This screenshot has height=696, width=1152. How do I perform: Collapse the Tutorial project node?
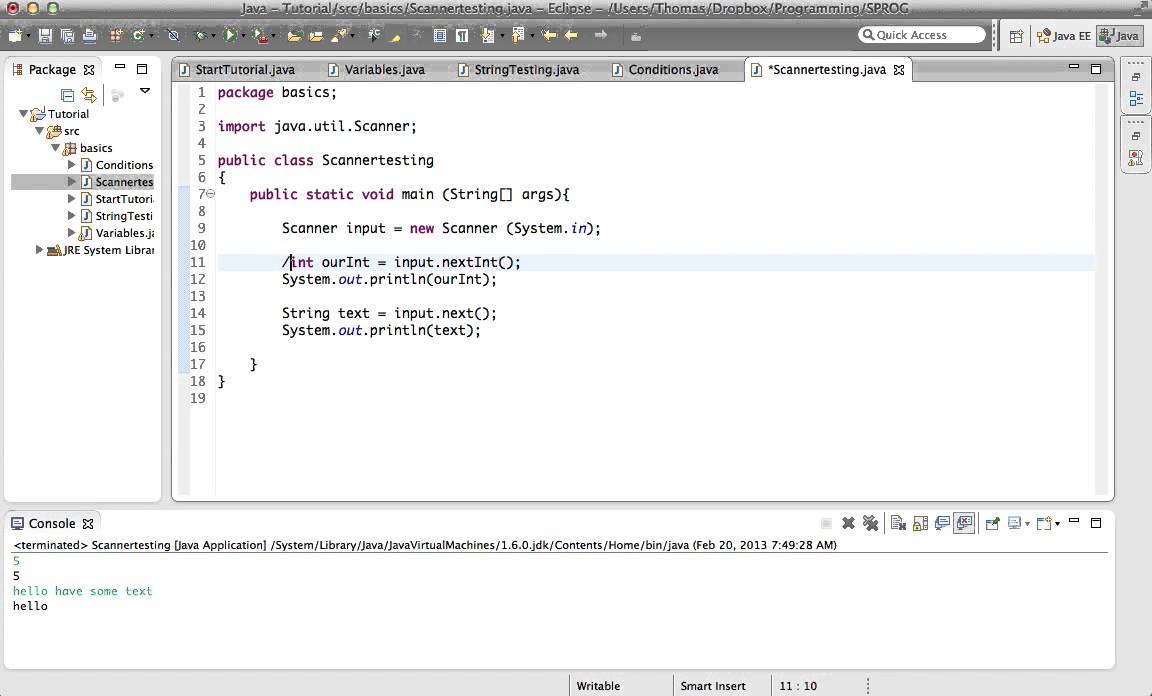(23, 114)
